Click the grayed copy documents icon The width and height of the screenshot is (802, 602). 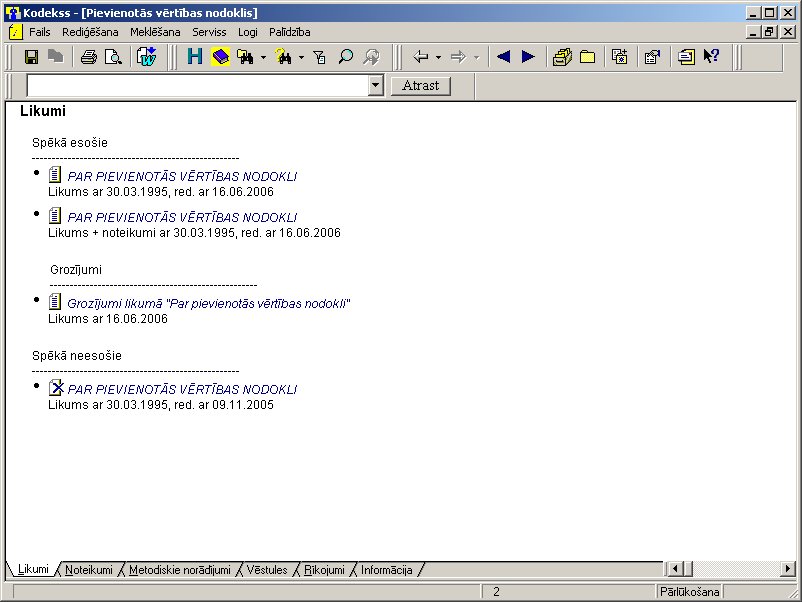tap(56, 57)
